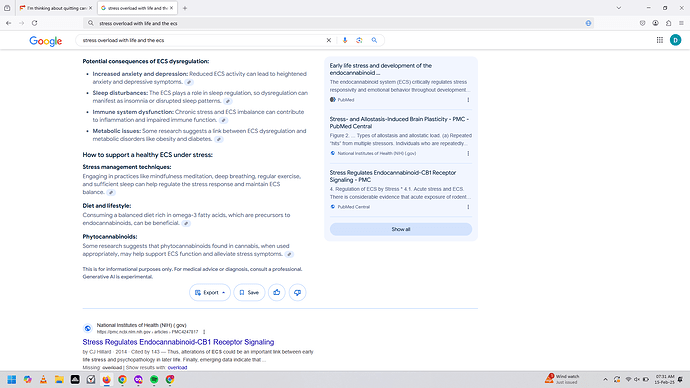
Task: Open Google apps grid
Action: pos(660,40)
